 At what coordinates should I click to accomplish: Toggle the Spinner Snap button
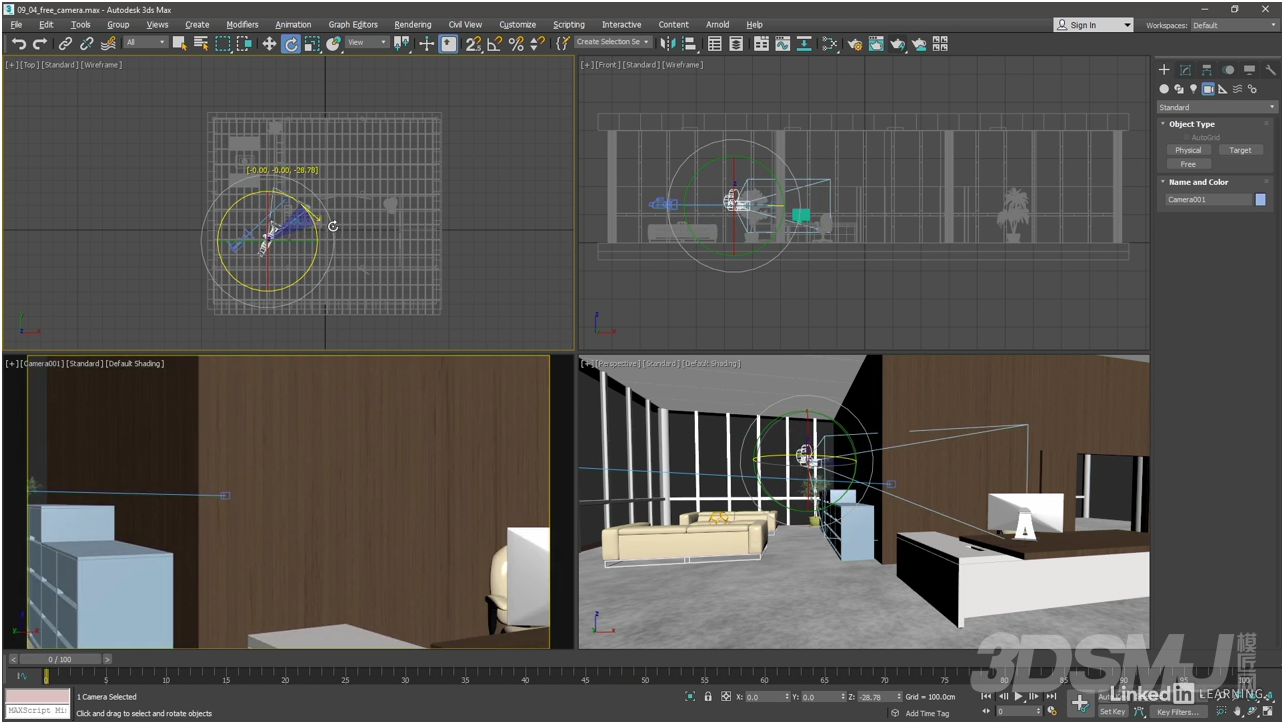(x=538, y=43)
